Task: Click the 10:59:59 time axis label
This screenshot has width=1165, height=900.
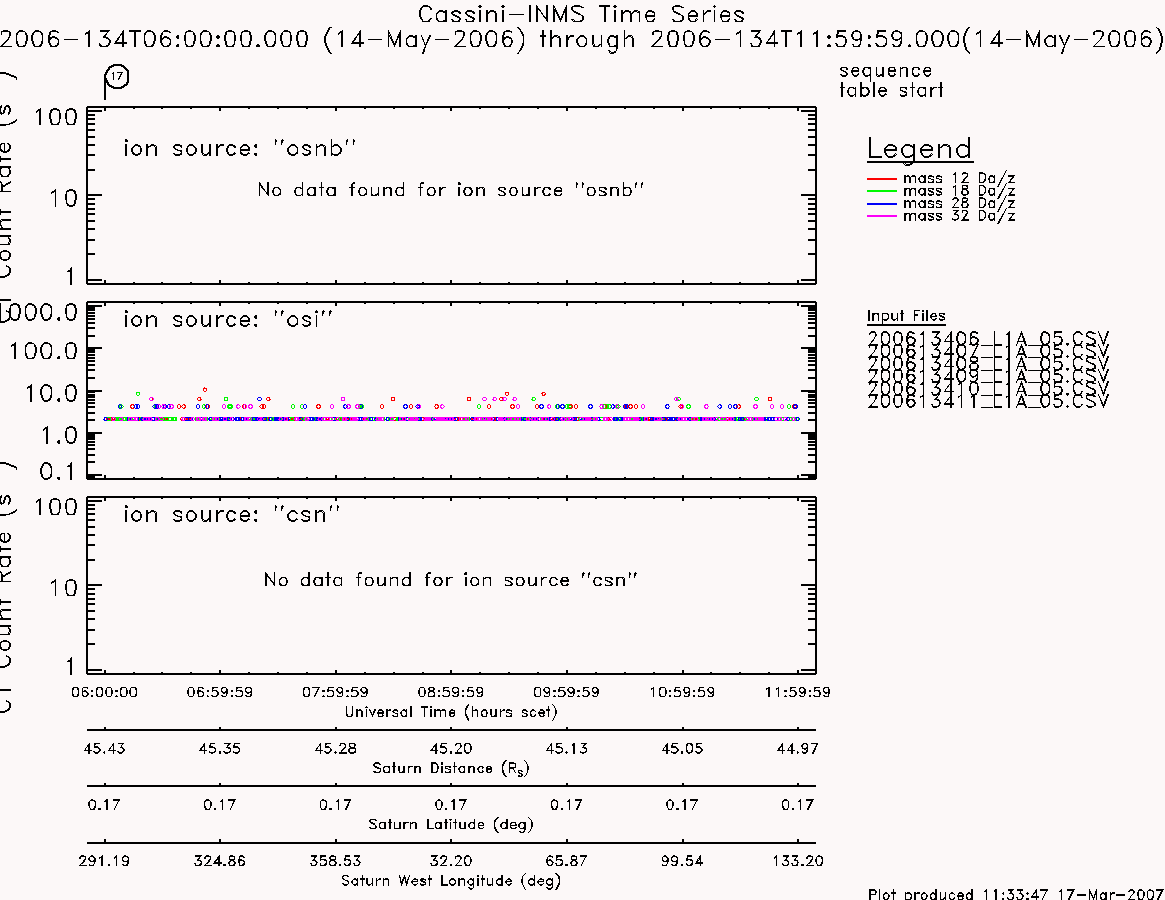Action: click(682, 692)
